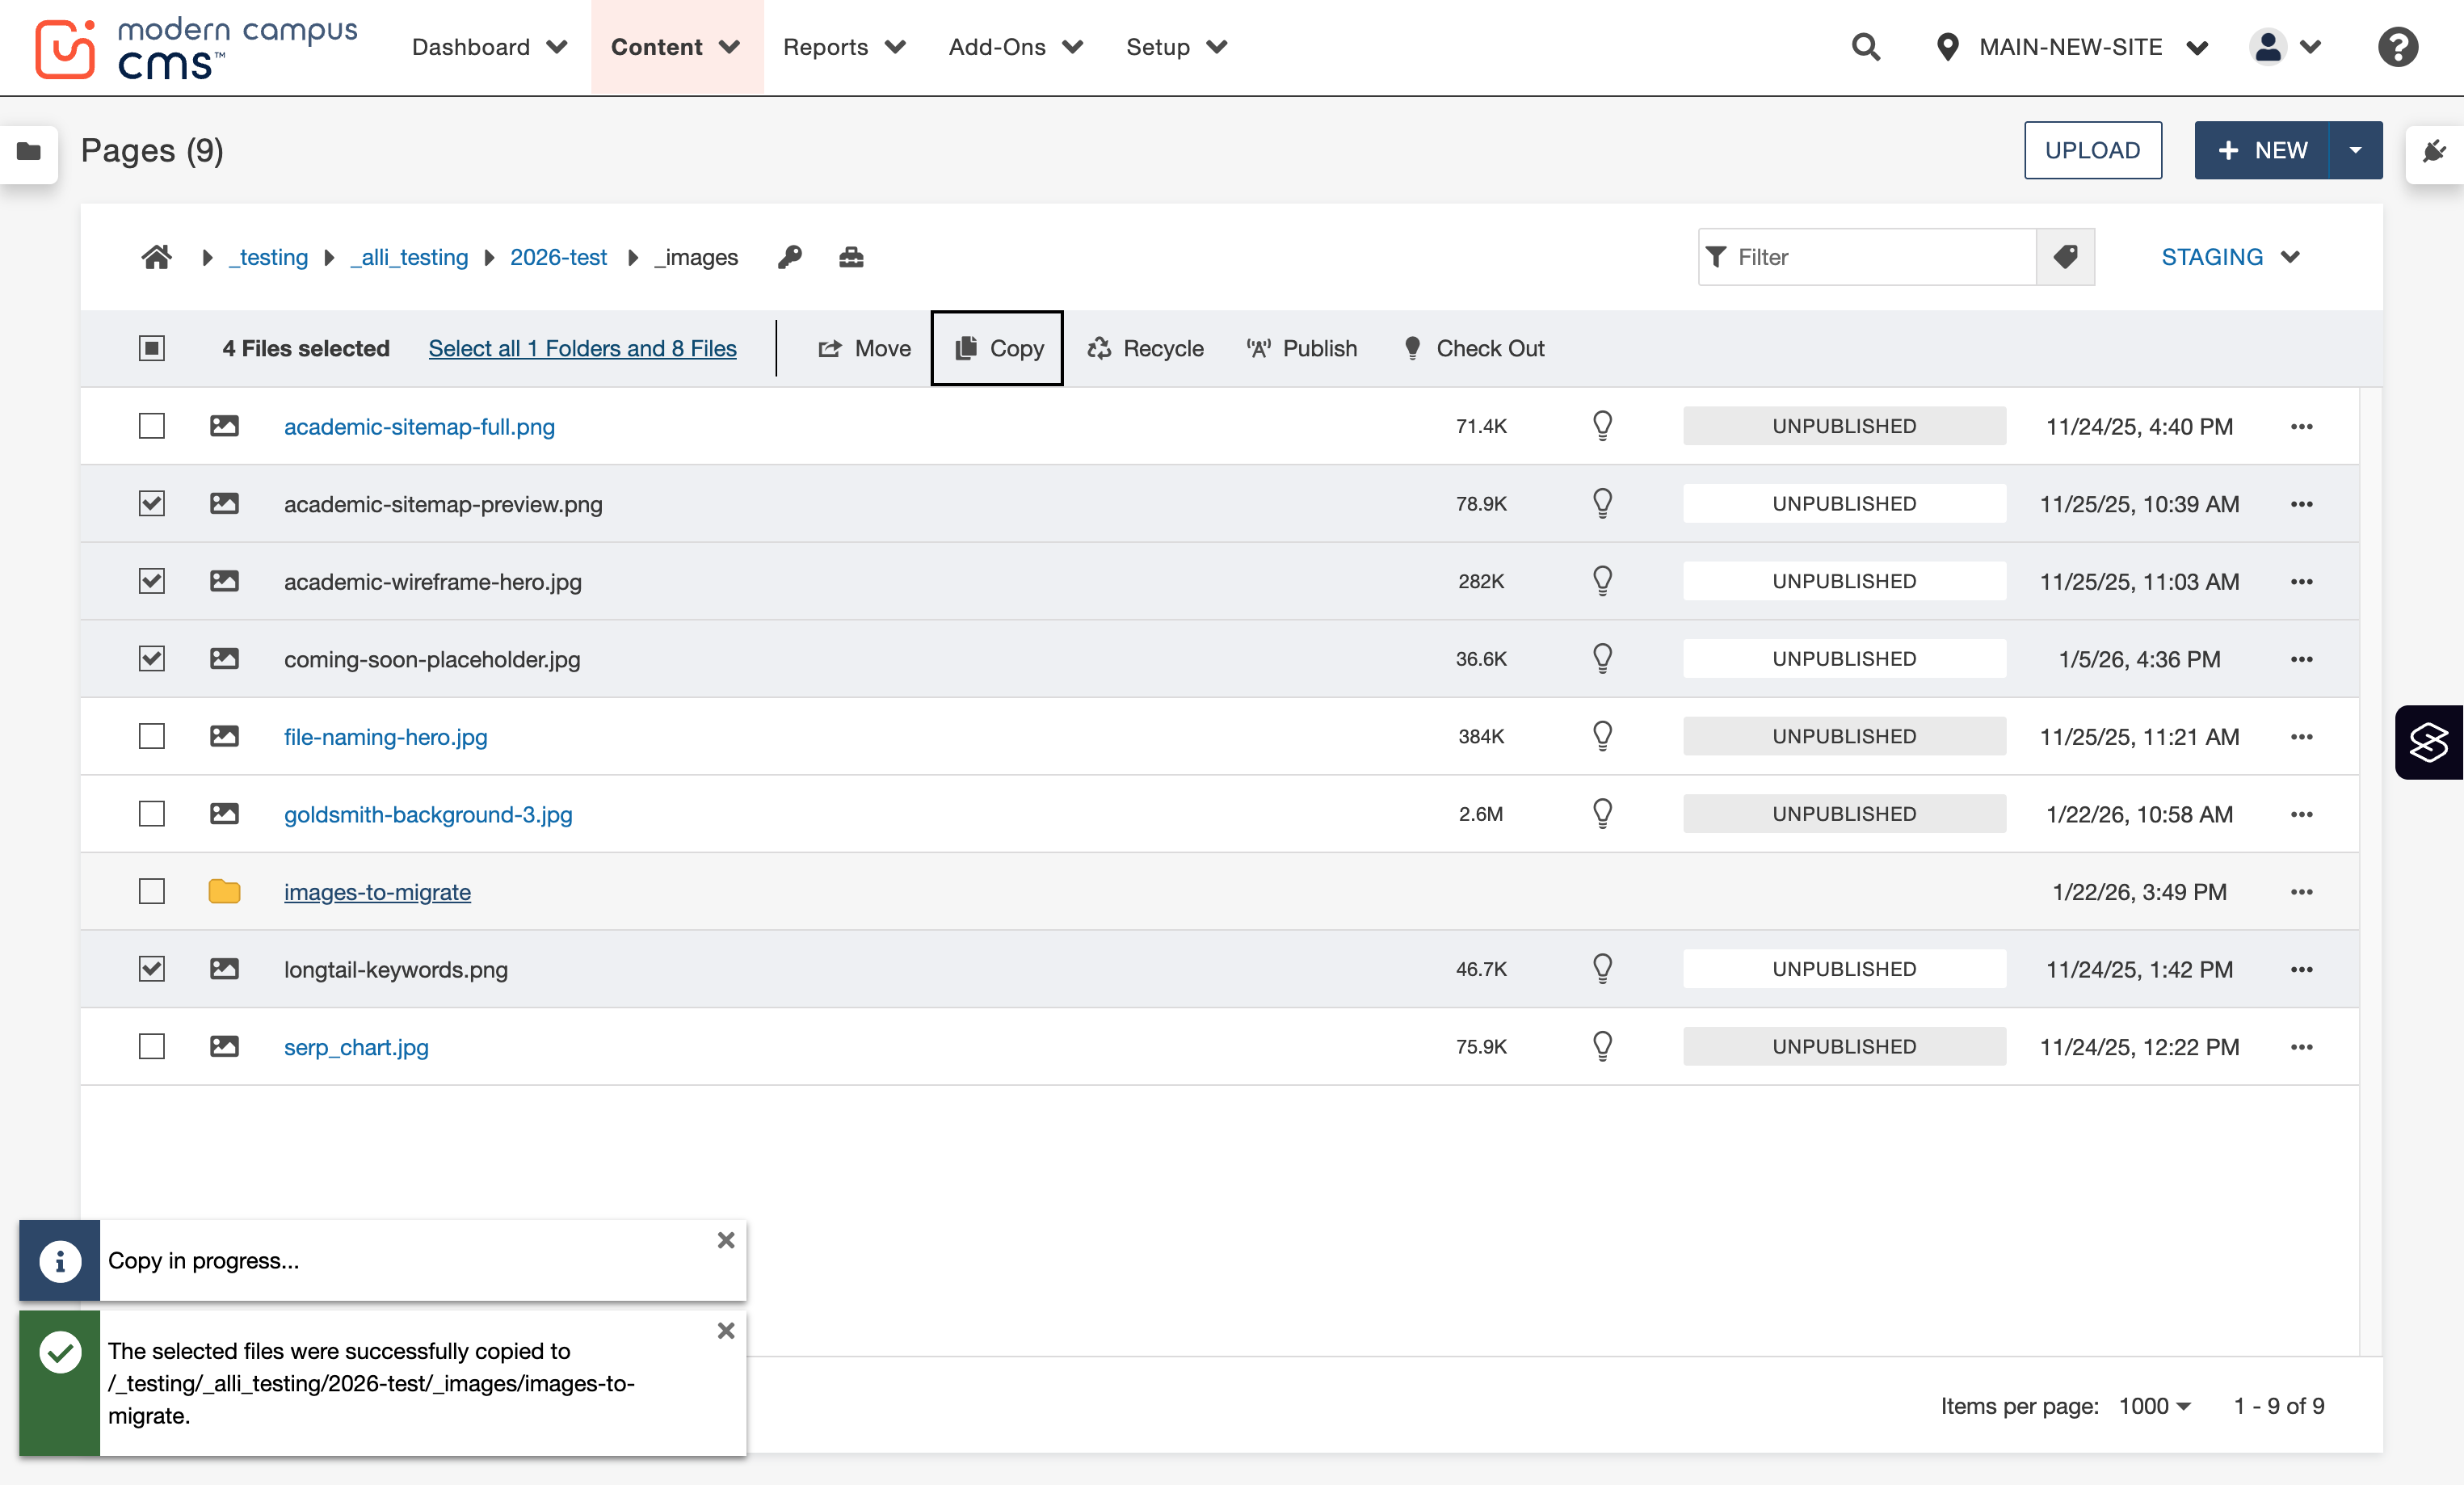
Task: Open the floating assistant widget on right edge
Action: point(2429,742)
